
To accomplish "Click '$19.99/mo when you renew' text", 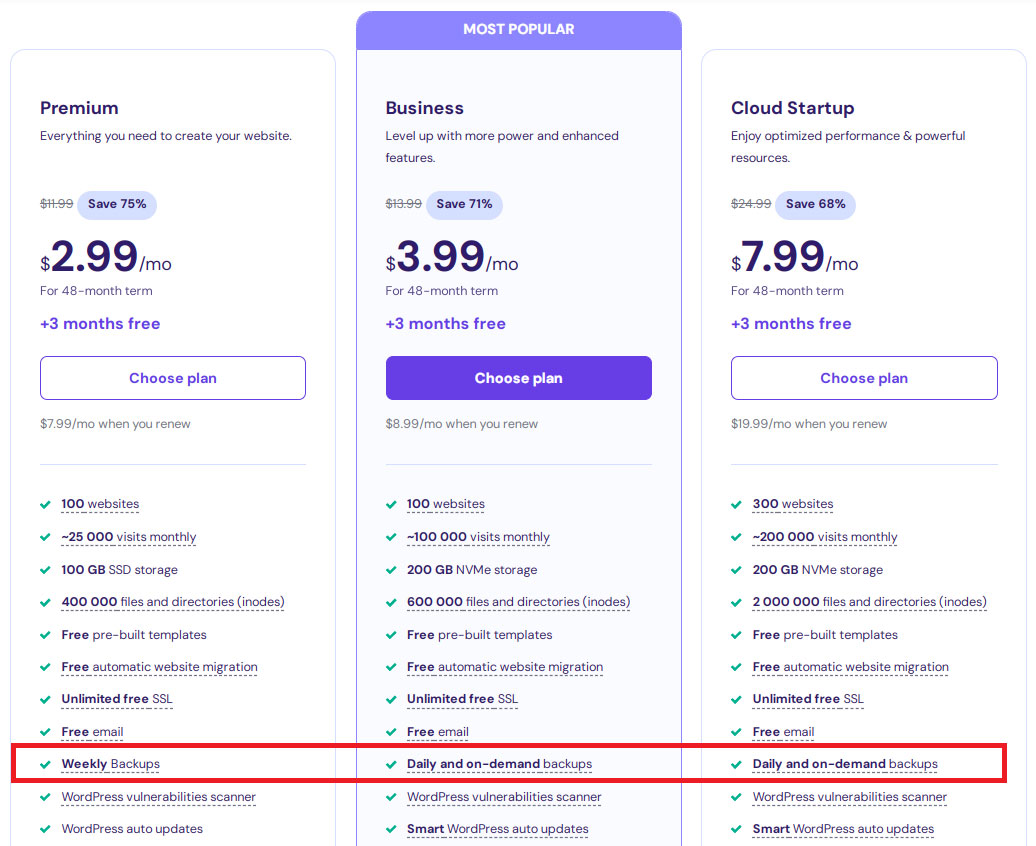I will click(x=809, y=424).
